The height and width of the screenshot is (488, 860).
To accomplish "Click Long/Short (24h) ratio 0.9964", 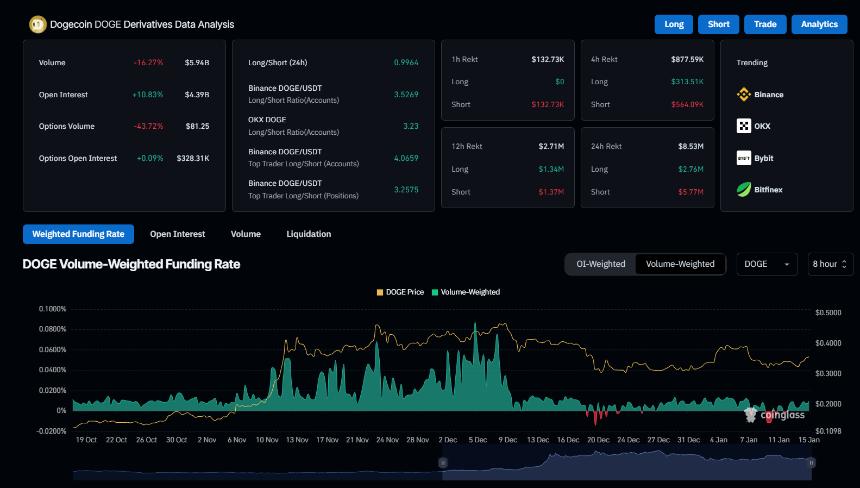I will tap(406, 63).
